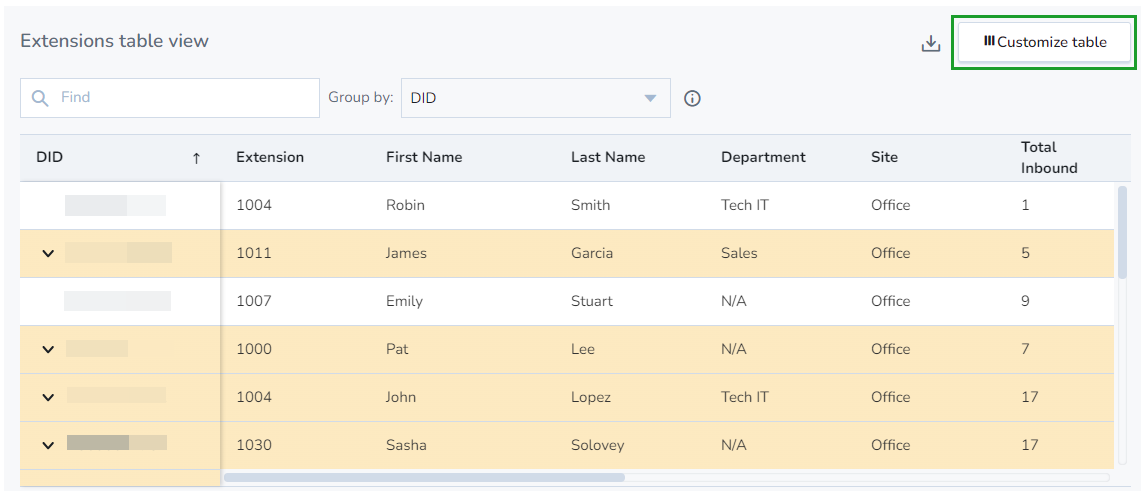
Task: Click the vertical scrollbar thumb
Action: click(x=1121, y=231)
